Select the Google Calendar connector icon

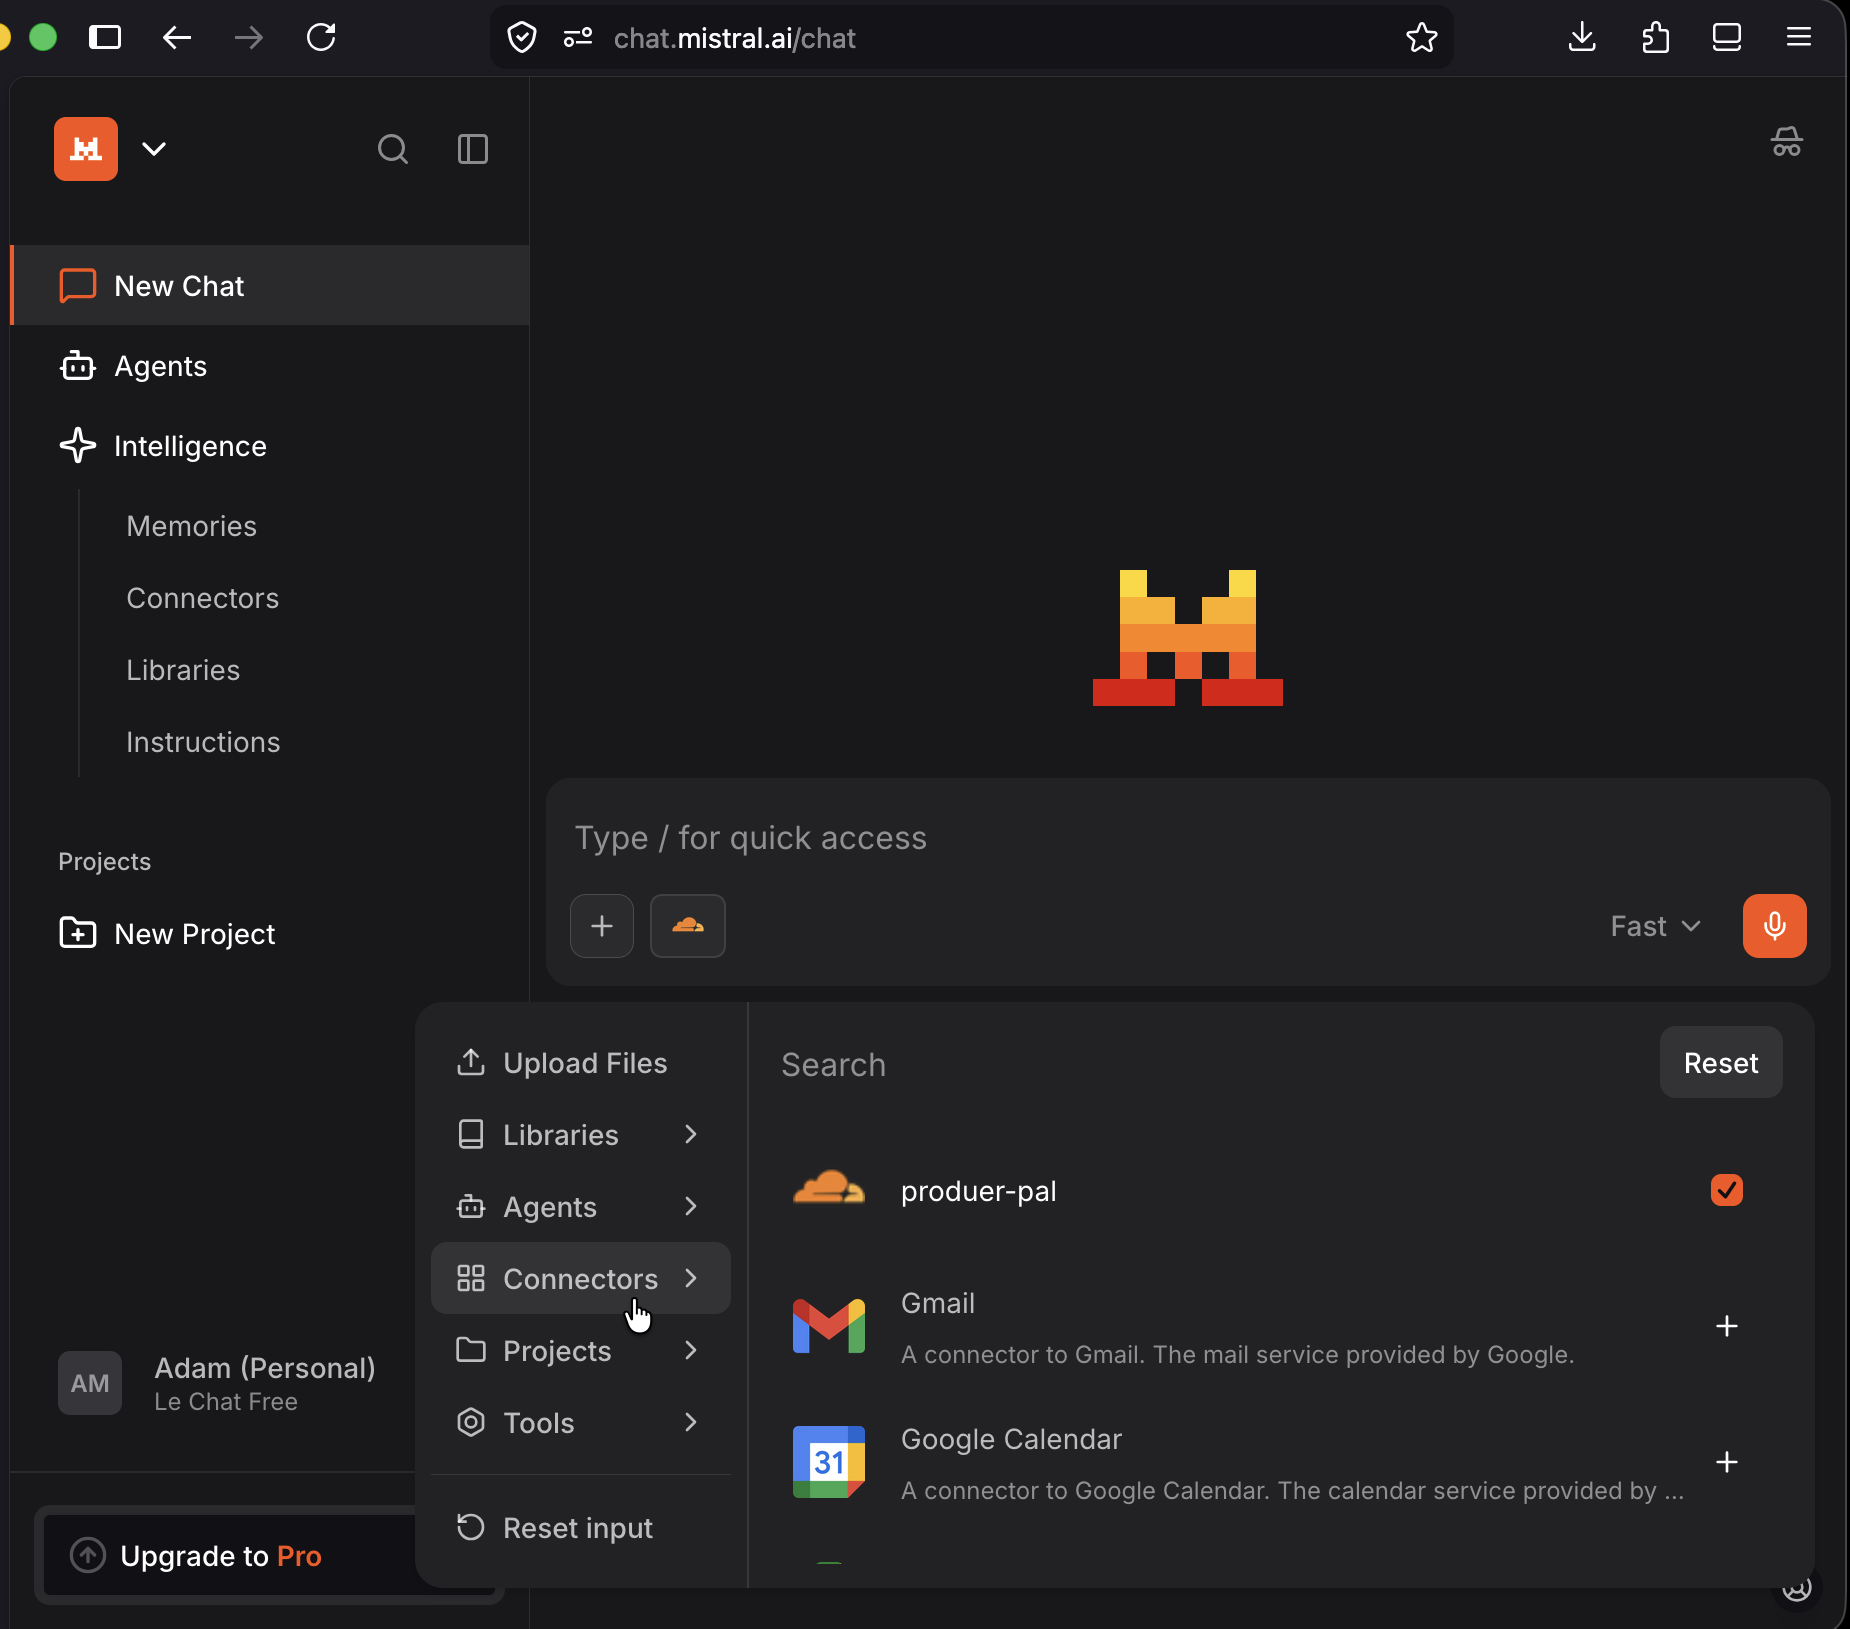click(x=828, y=1461)
